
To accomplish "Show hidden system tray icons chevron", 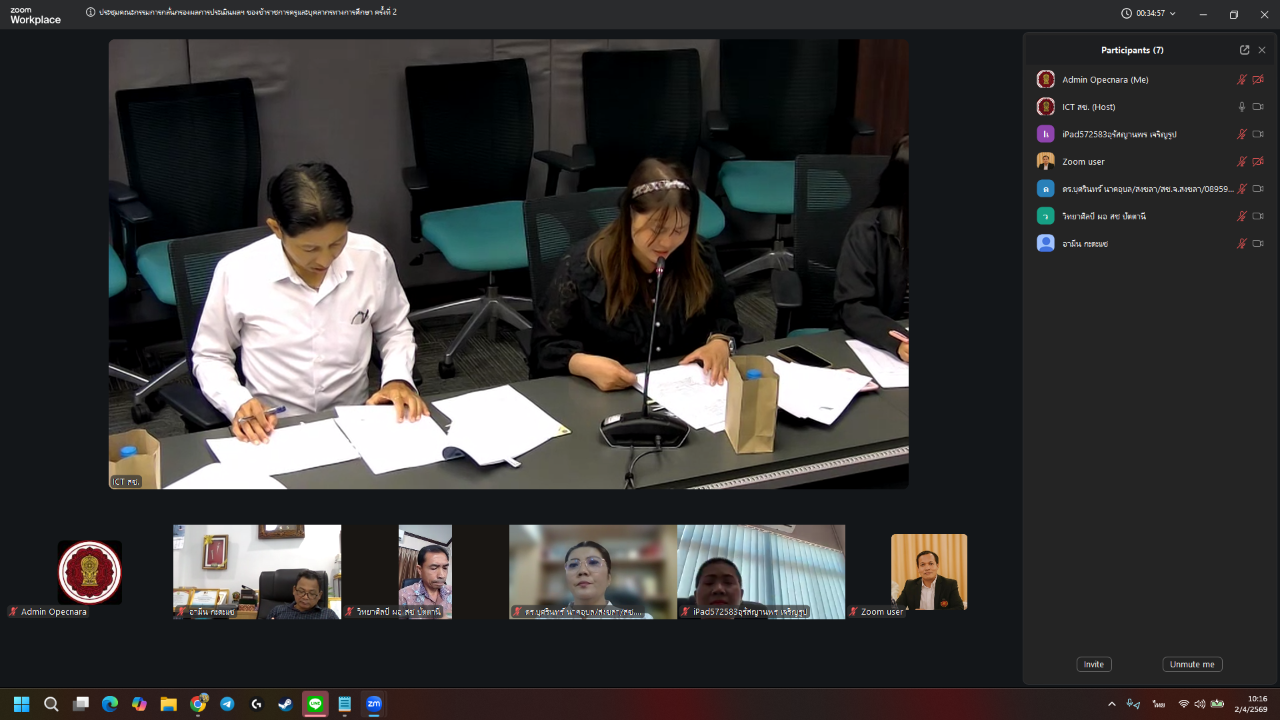I will pos(1111,704).
